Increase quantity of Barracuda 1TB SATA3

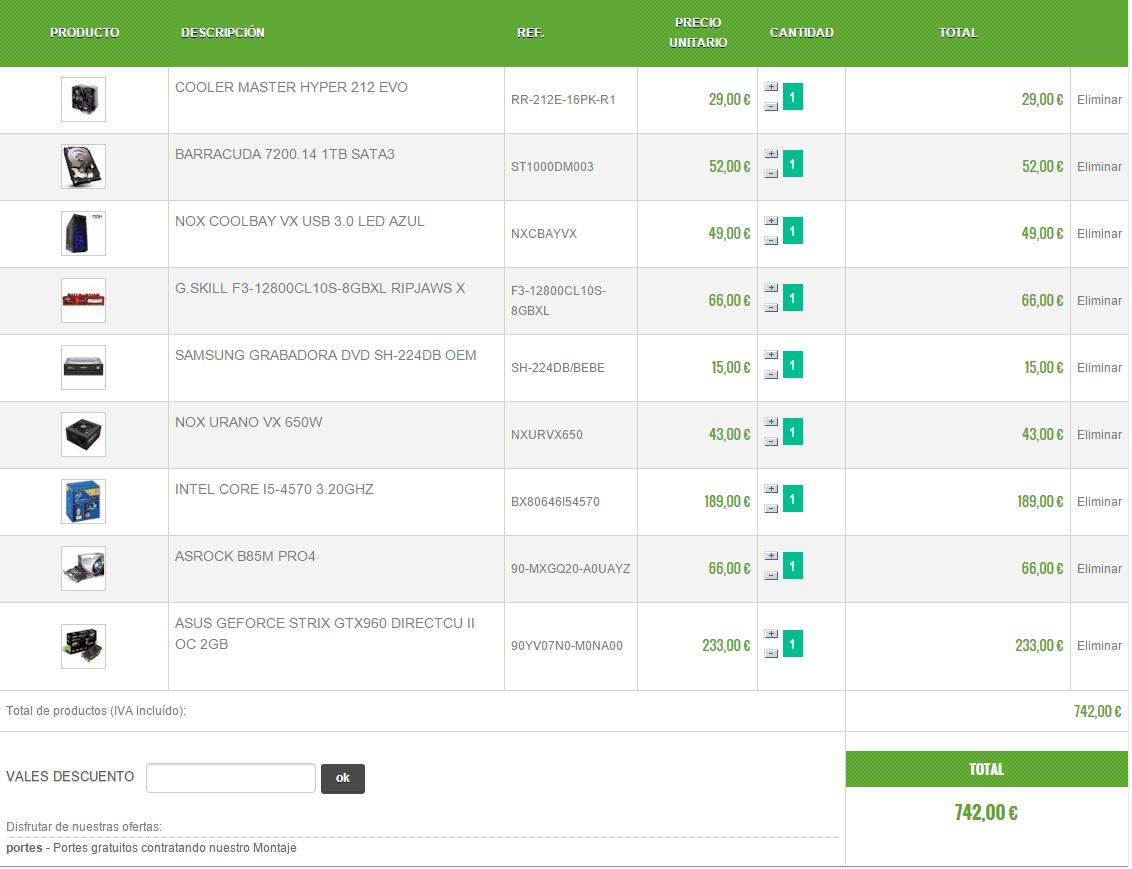[771, 154]
